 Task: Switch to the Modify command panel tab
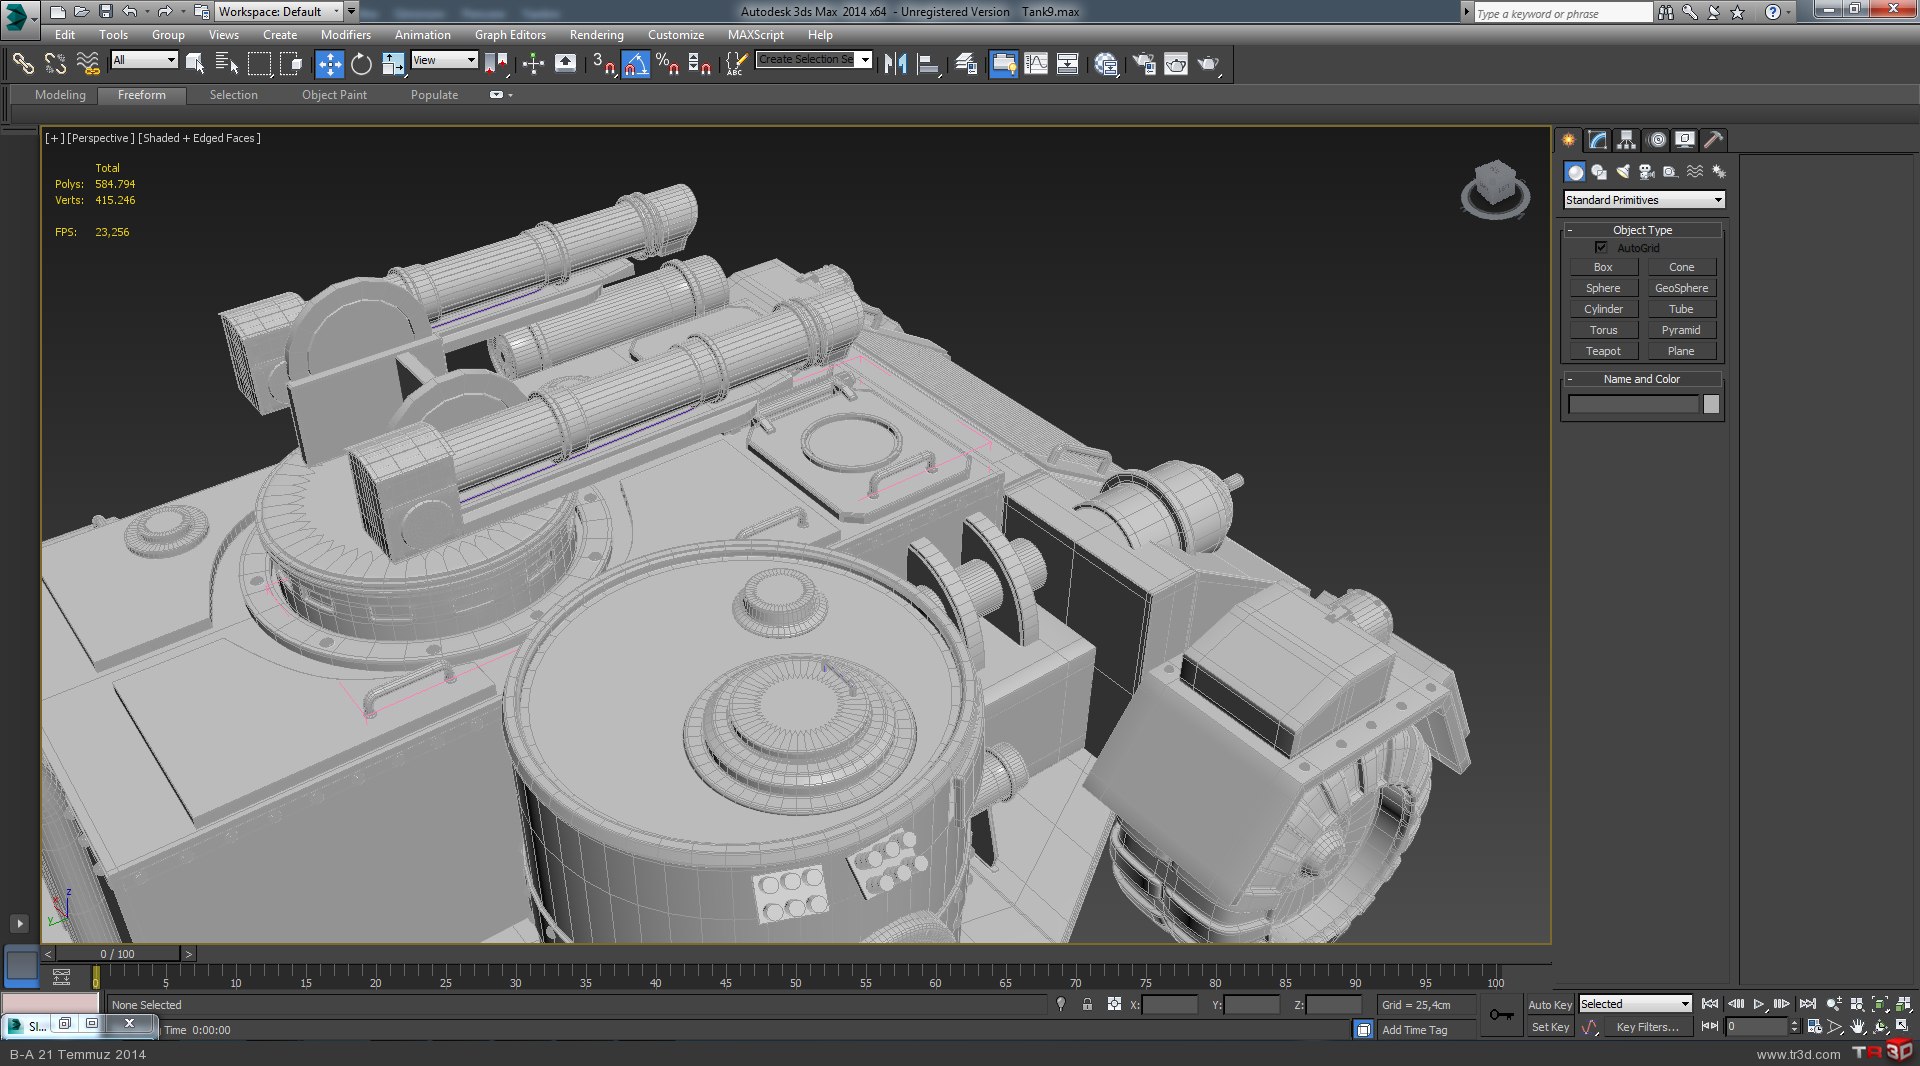[x=1598, y=140]
